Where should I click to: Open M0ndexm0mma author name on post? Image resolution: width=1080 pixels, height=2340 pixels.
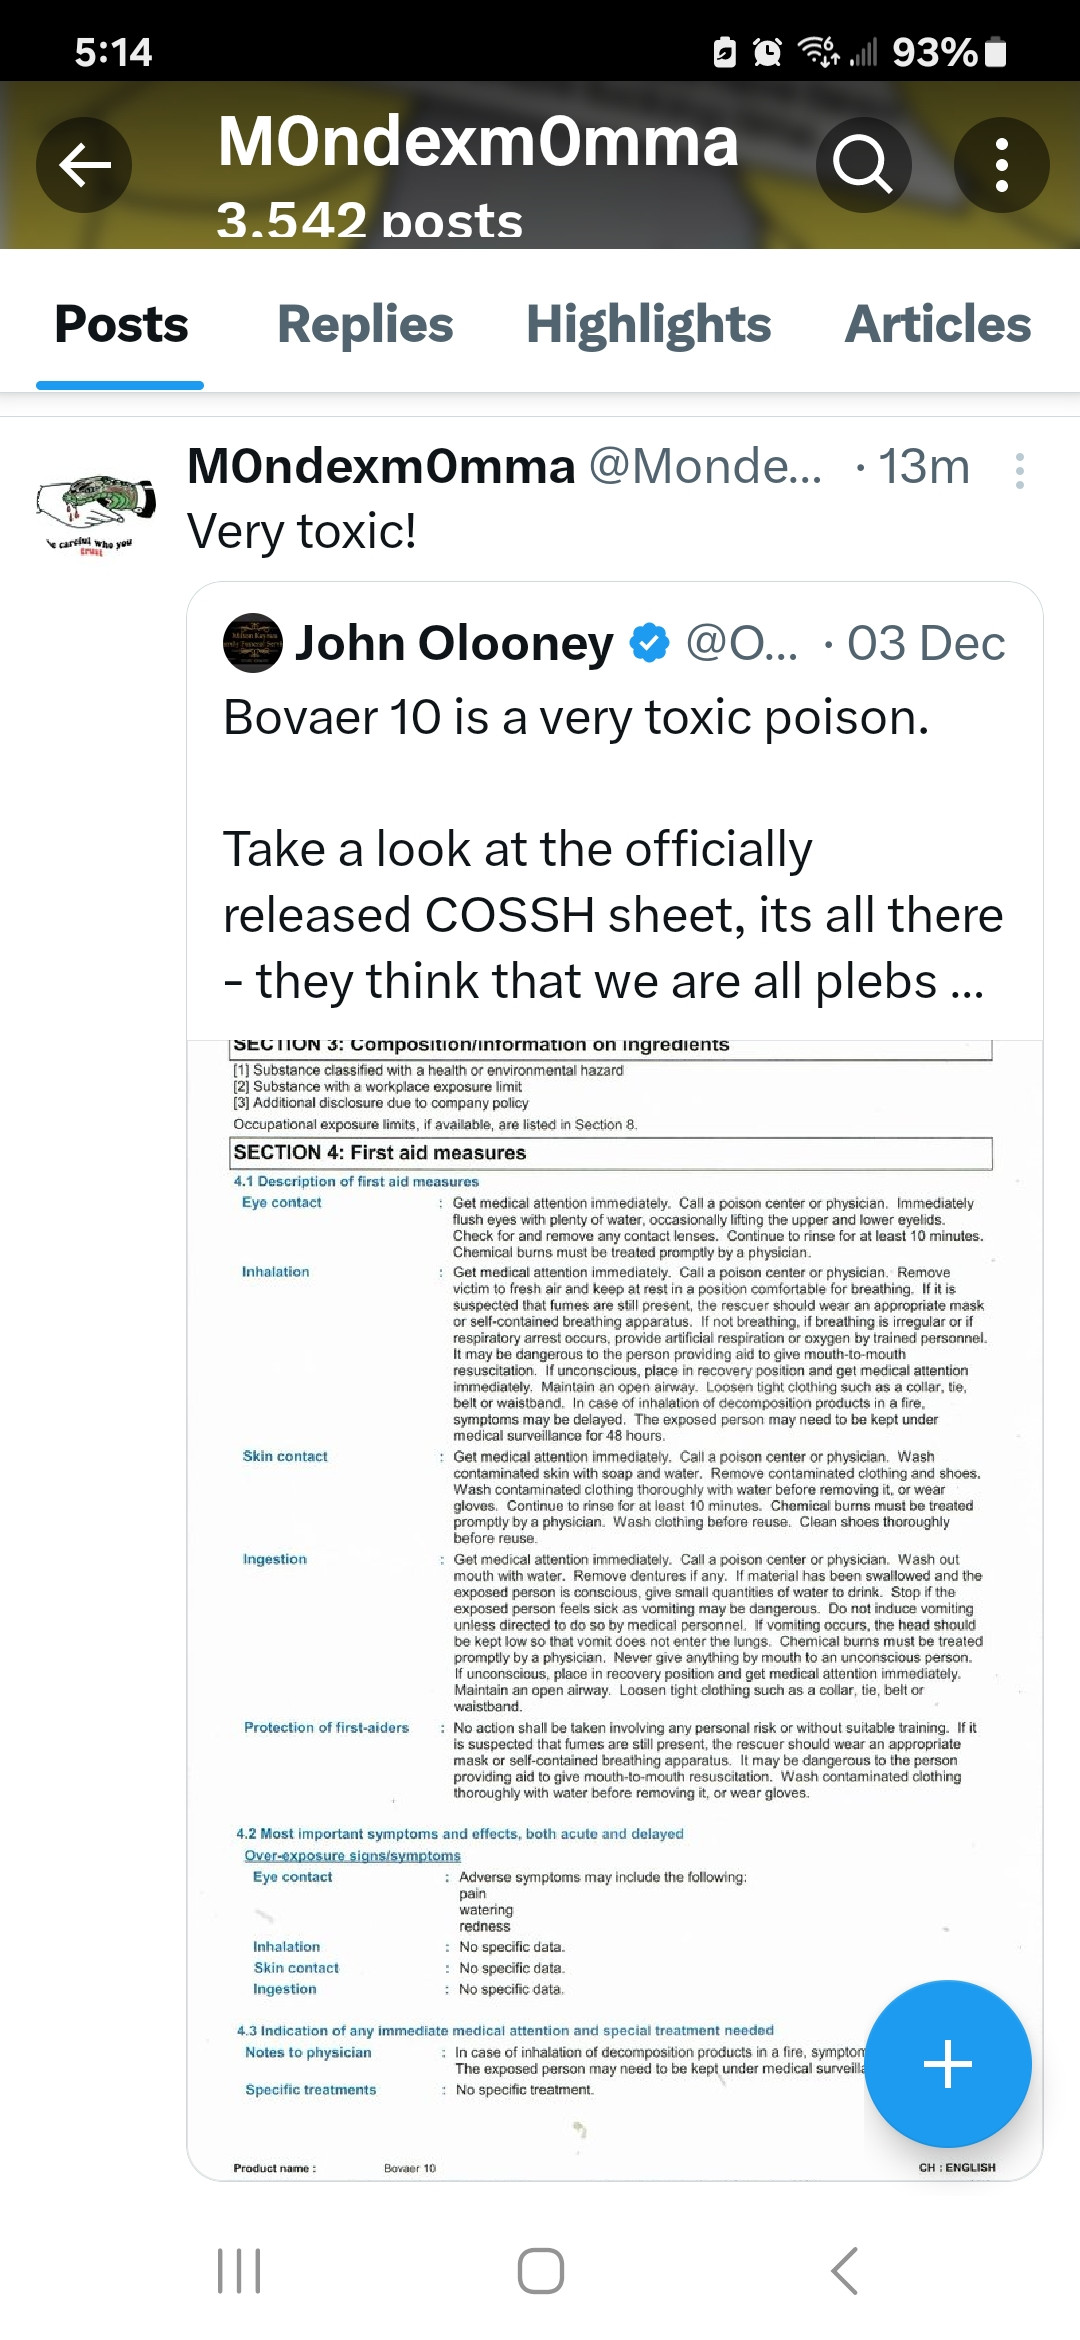pyautogui.click(x=381, y=467)
